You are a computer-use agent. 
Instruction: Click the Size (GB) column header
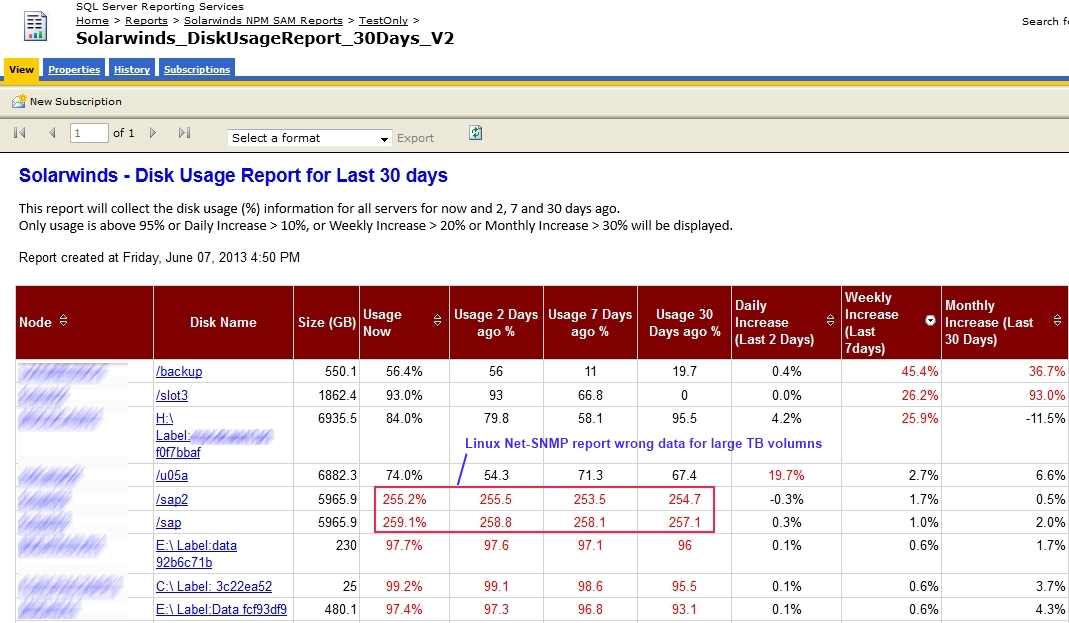pyautogui.click(x=327, y=322)
